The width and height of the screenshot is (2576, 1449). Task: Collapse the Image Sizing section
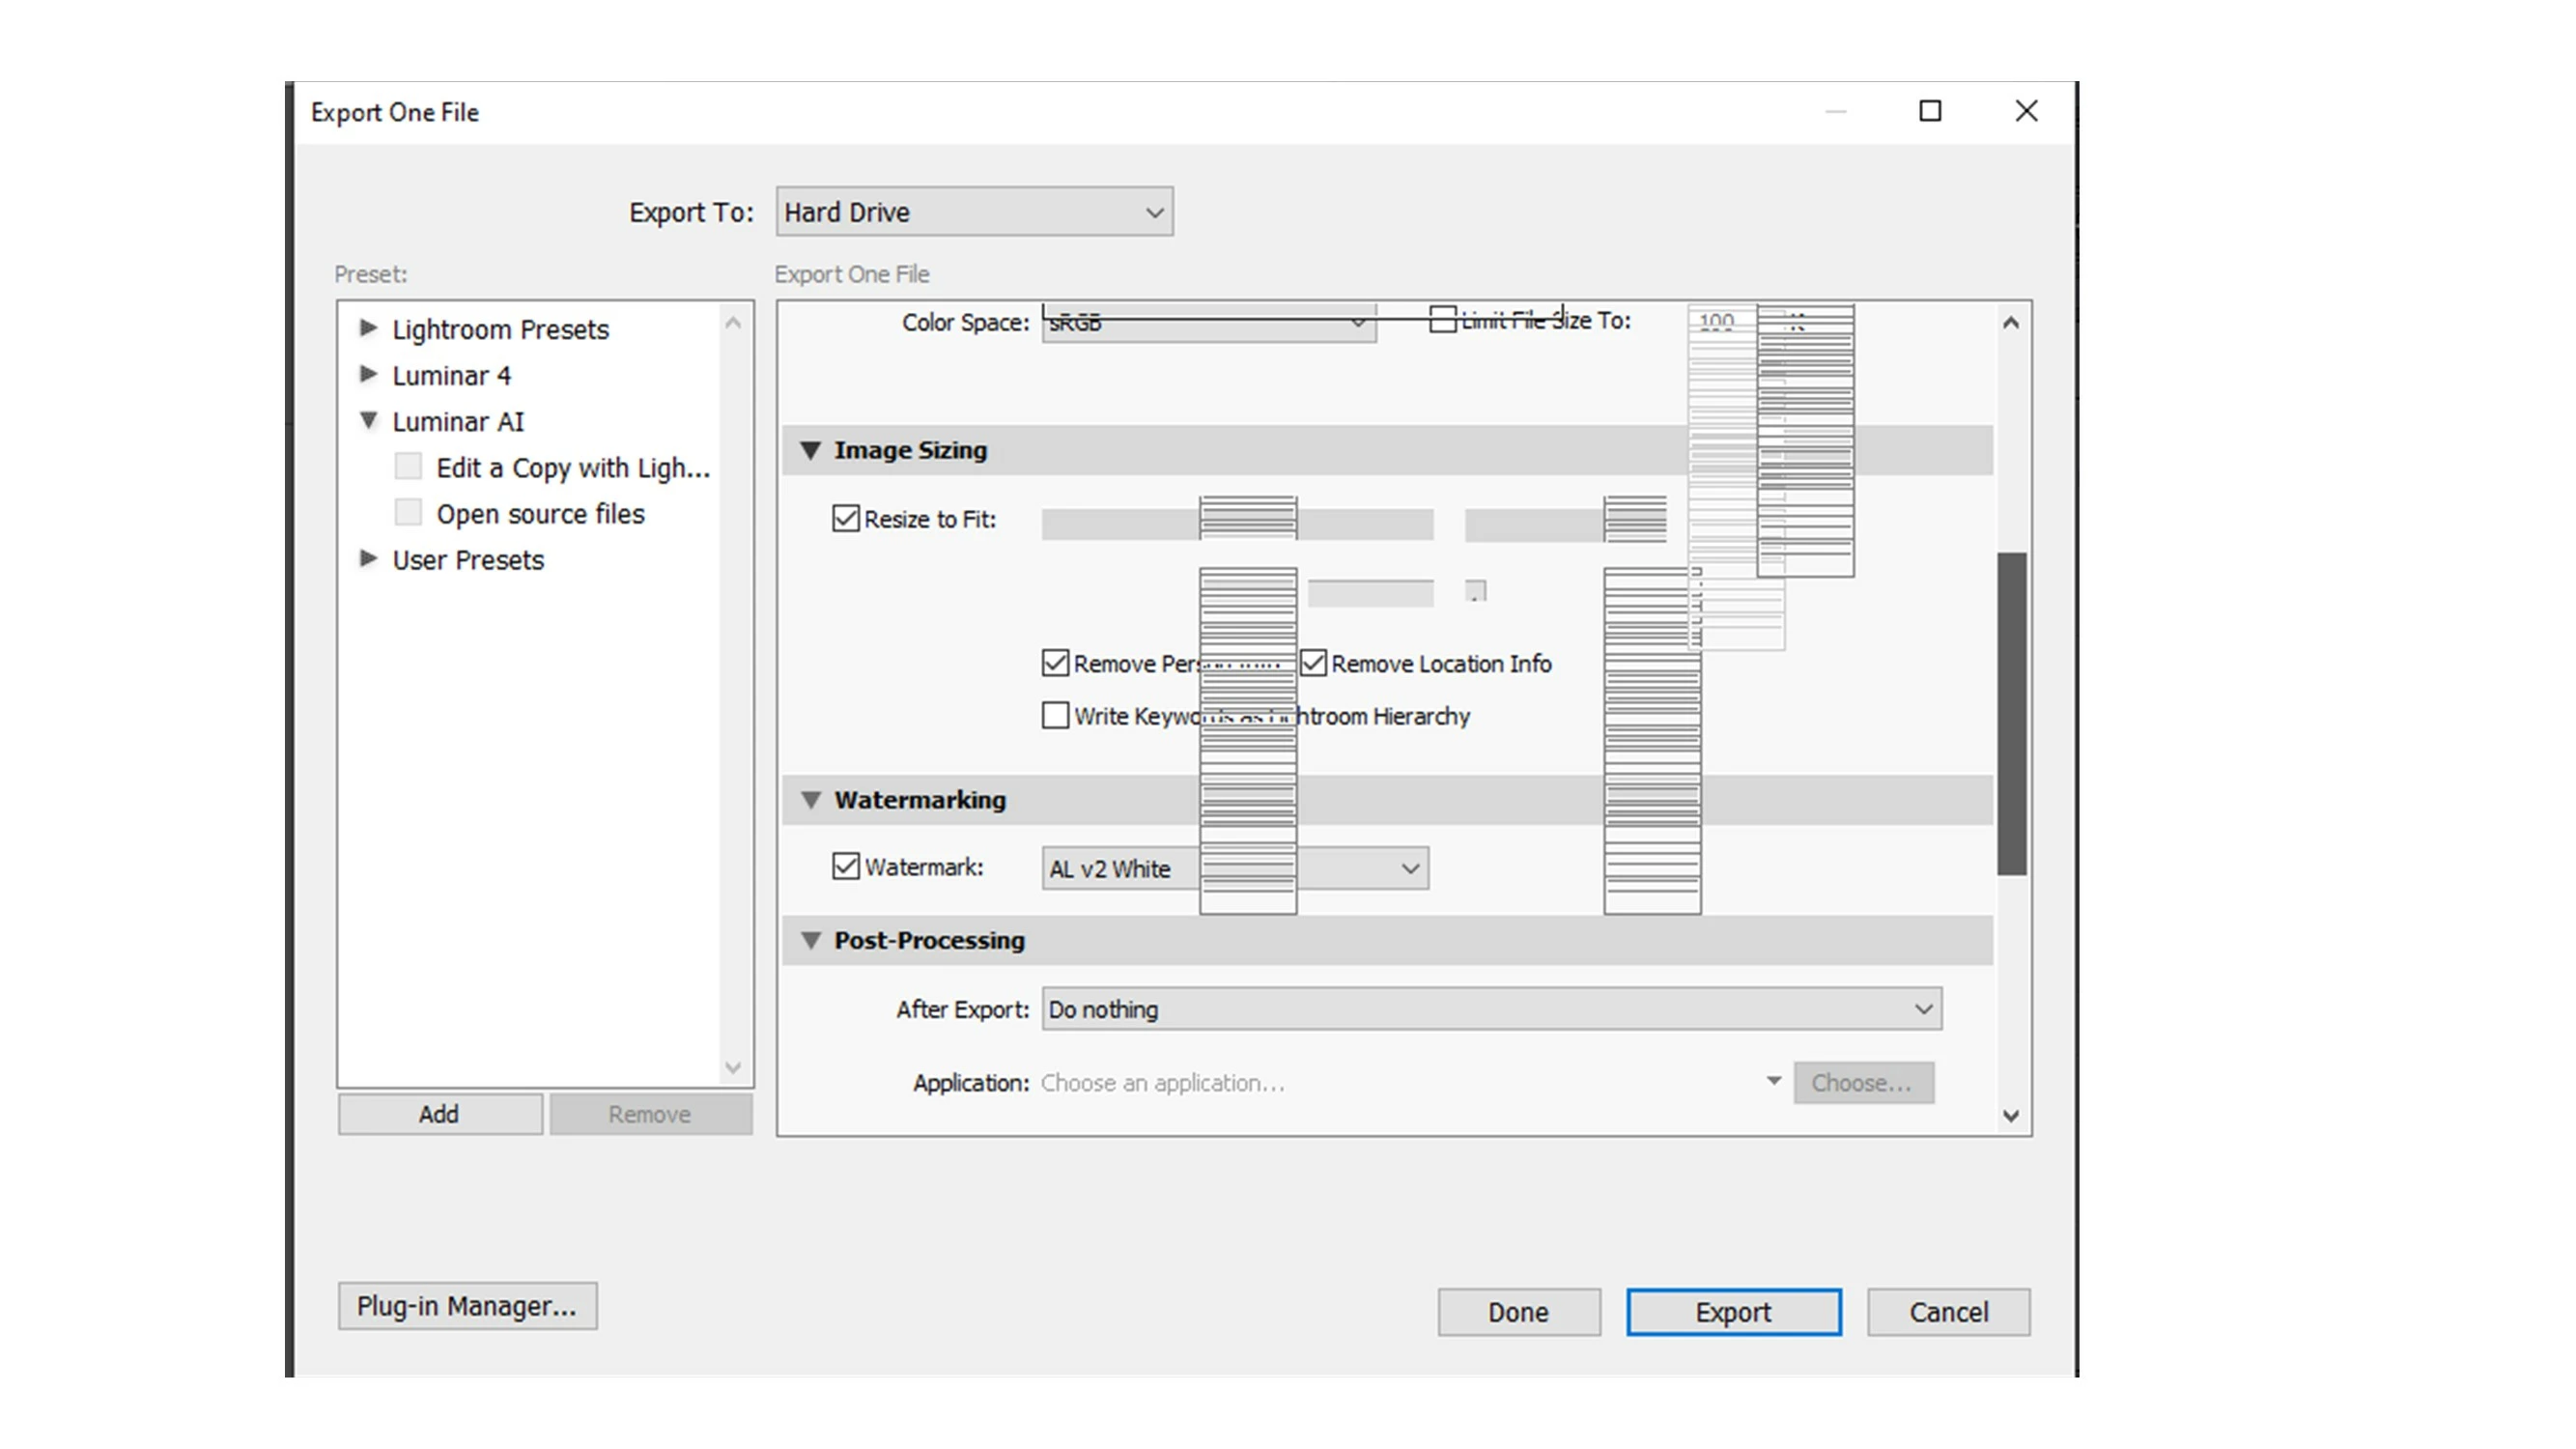click(x=811, y=451)
